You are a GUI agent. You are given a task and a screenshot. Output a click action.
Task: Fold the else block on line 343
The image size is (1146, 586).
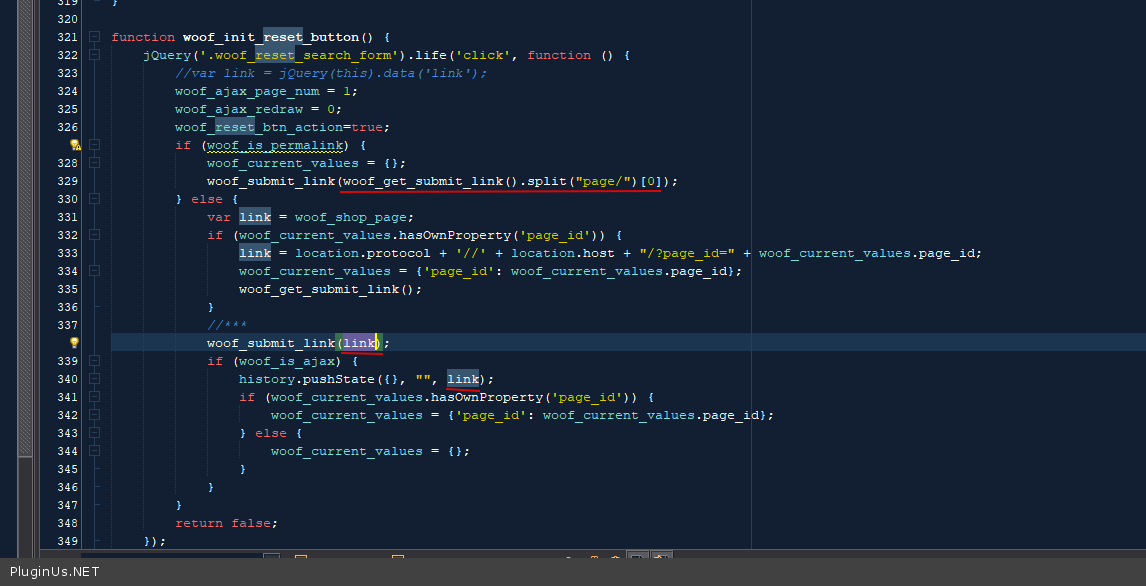tap(94, 433)
